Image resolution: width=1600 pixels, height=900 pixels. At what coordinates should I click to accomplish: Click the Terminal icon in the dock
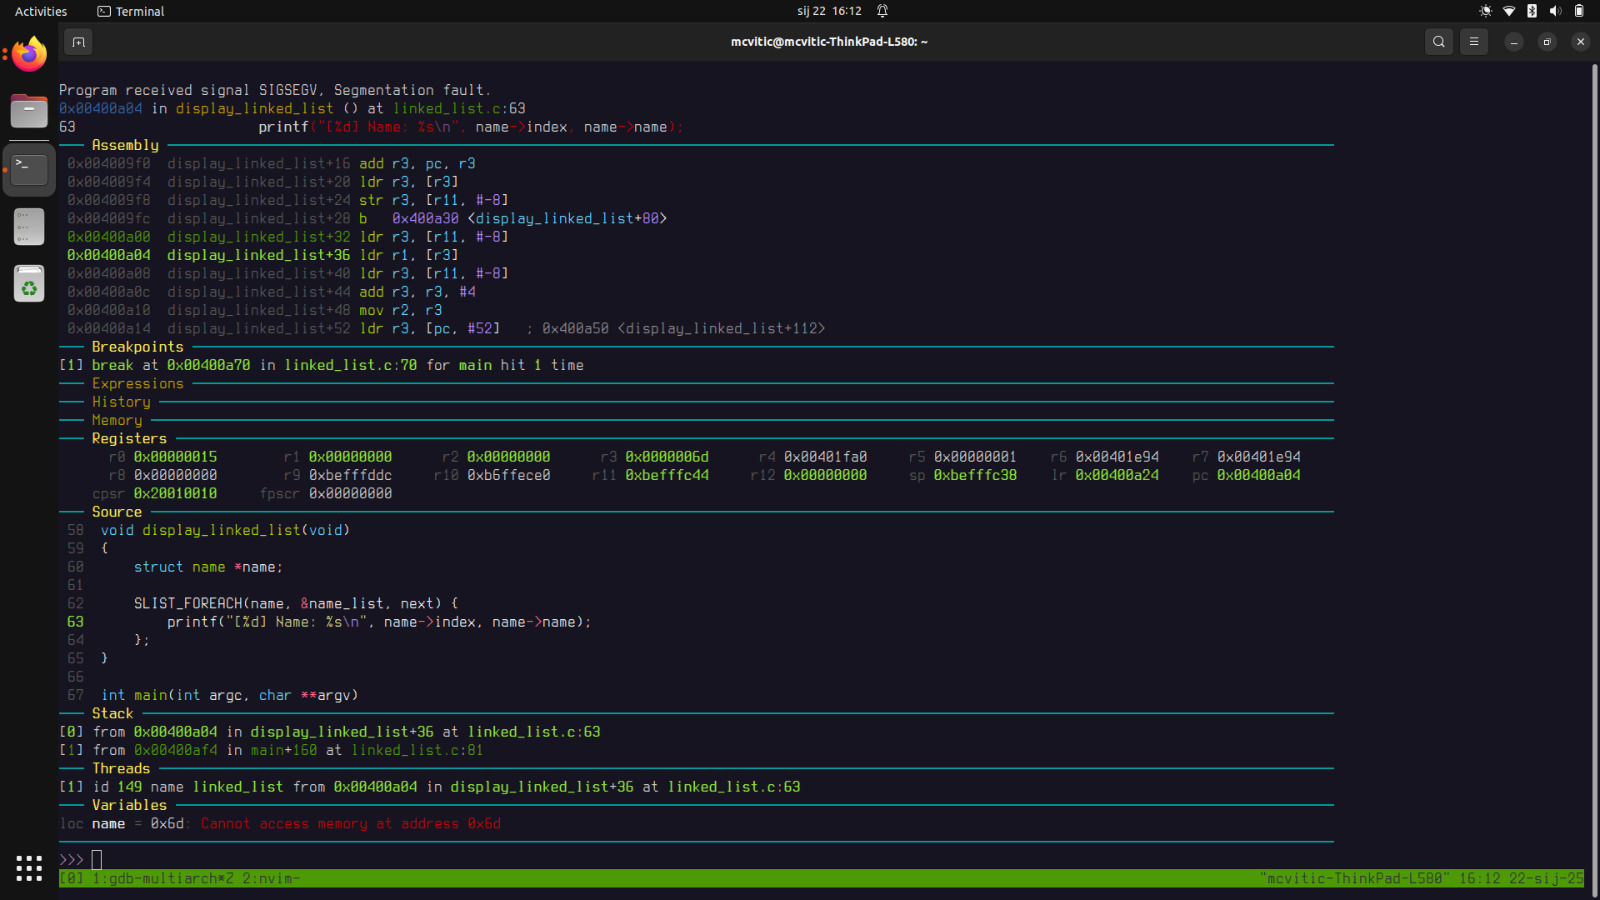coord(29,168)
